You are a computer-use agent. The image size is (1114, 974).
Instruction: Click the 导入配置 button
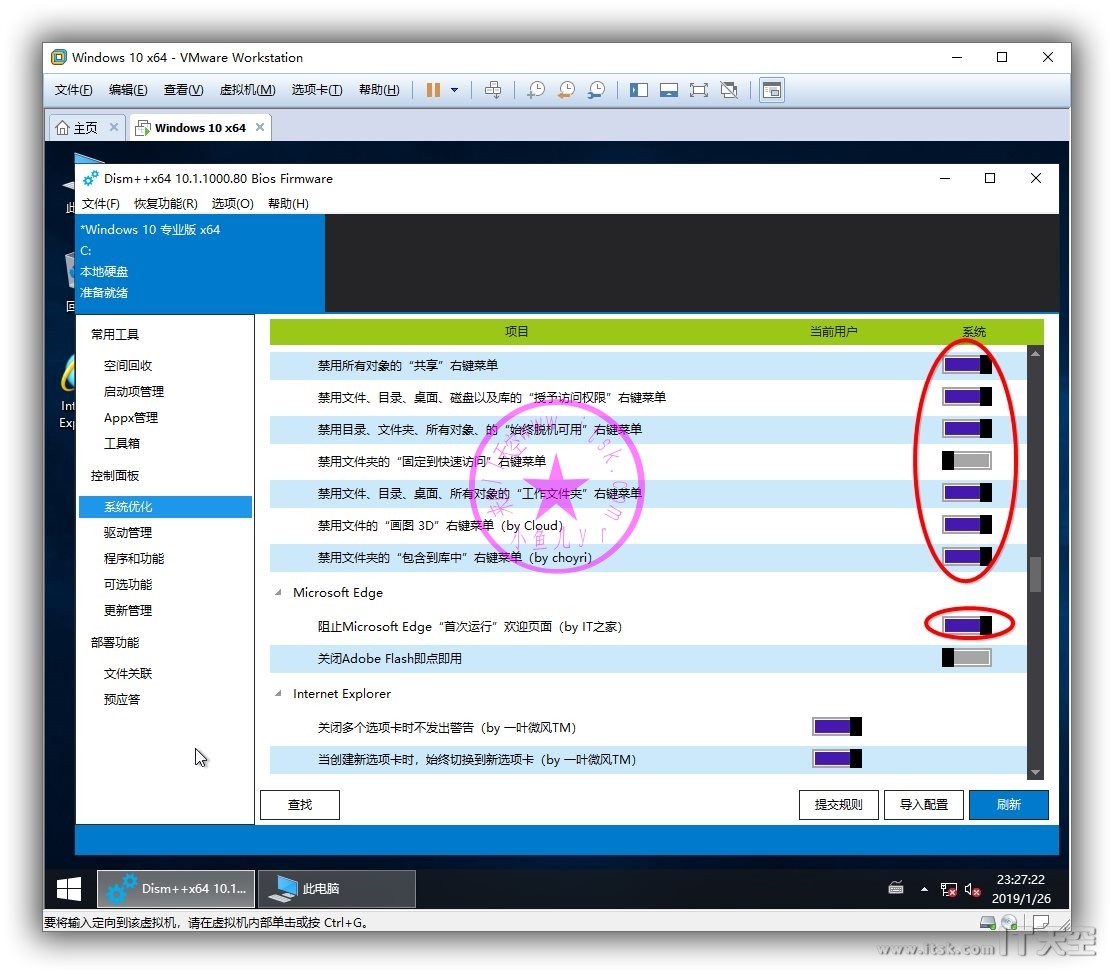[924, 805]
